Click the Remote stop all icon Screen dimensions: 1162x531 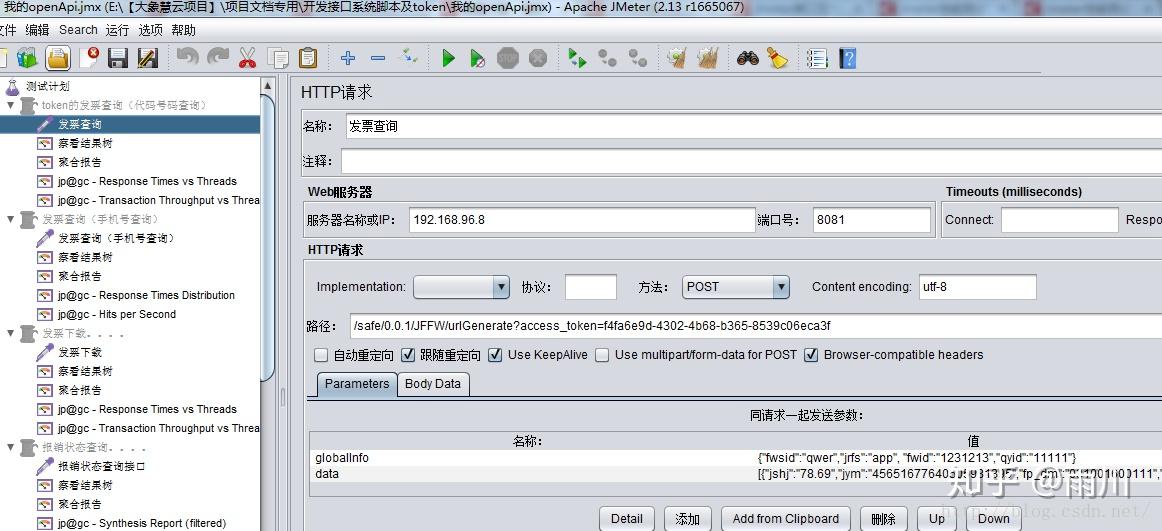click(x=608, y=58)
